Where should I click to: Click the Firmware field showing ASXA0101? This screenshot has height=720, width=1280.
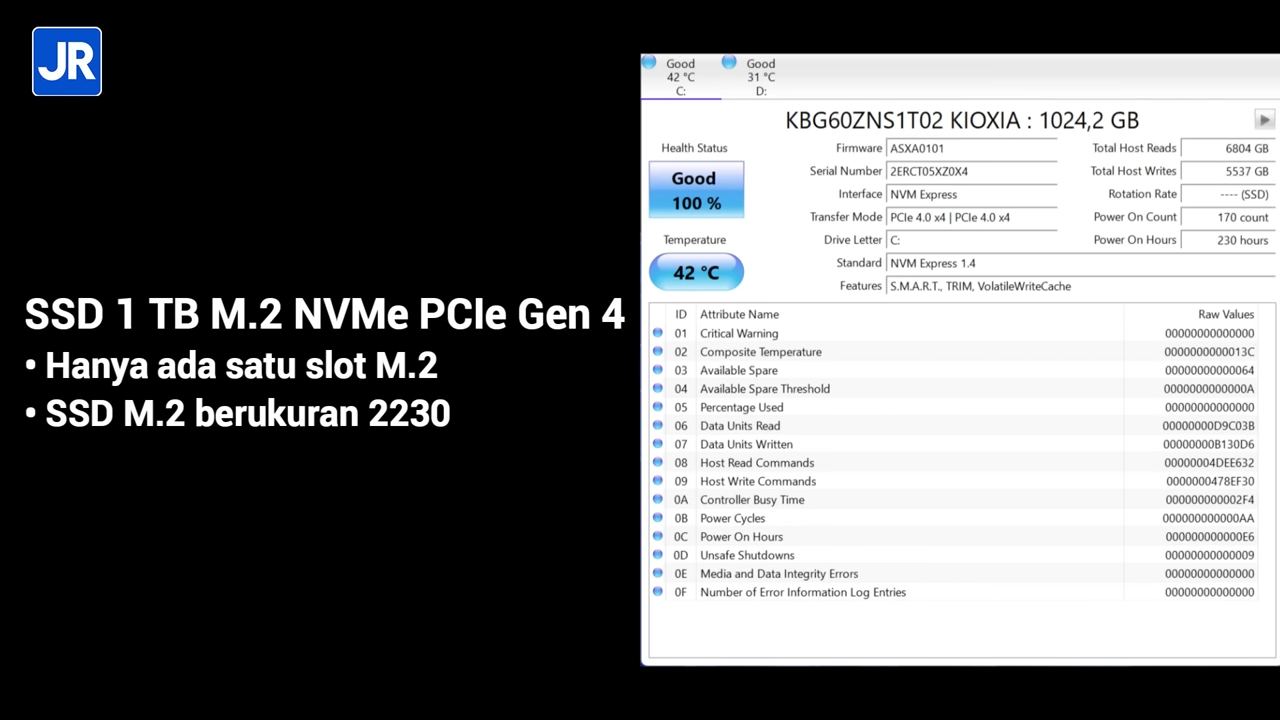click(x=970, y=148)
